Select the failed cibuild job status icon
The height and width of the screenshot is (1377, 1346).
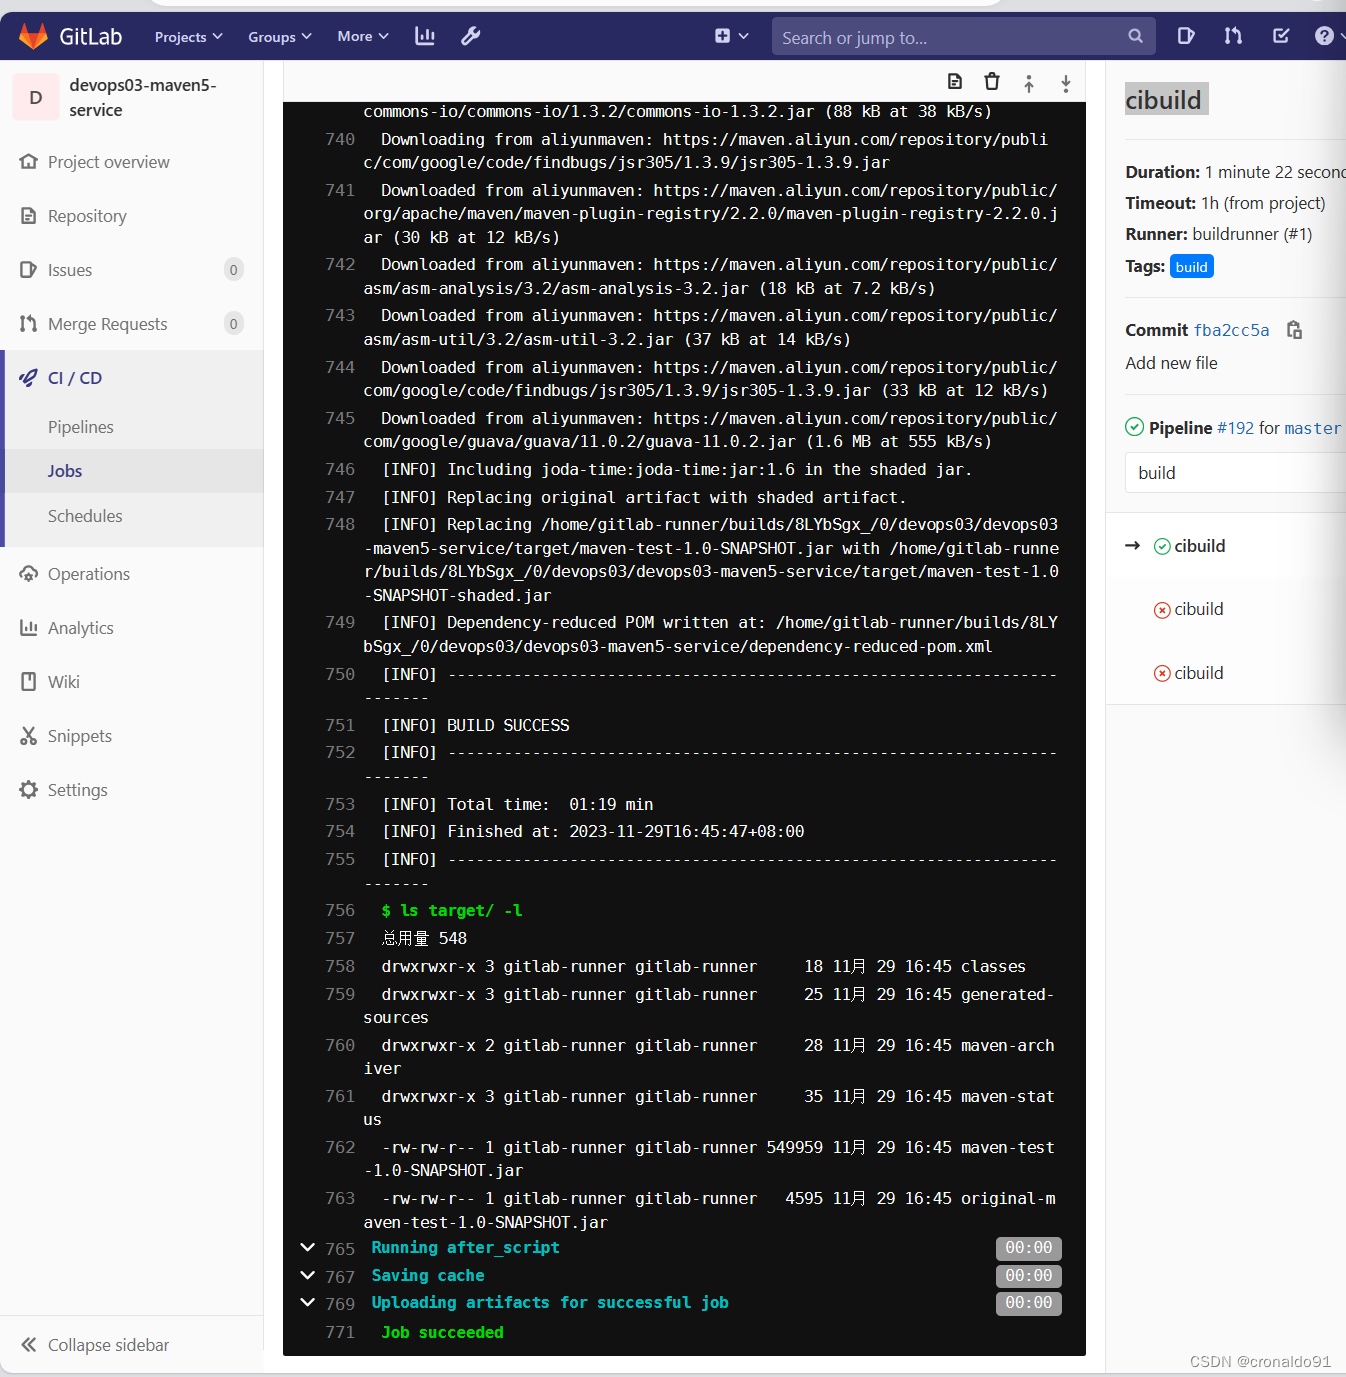[x=1162, y=609]
